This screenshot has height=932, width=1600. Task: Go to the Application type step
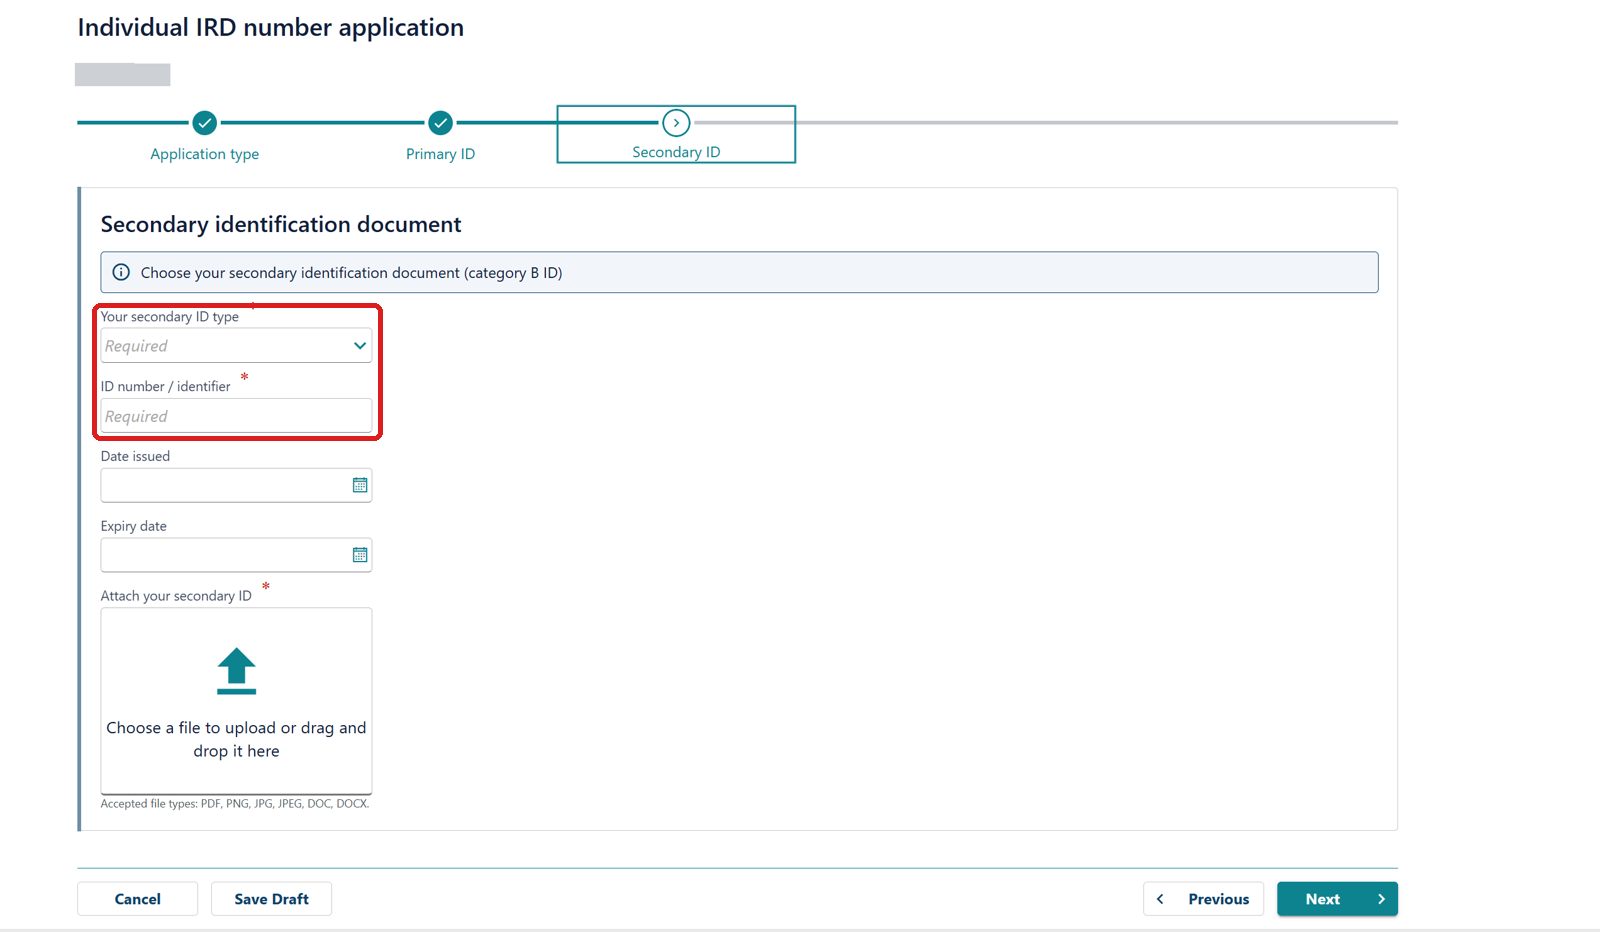click(204, 154)
